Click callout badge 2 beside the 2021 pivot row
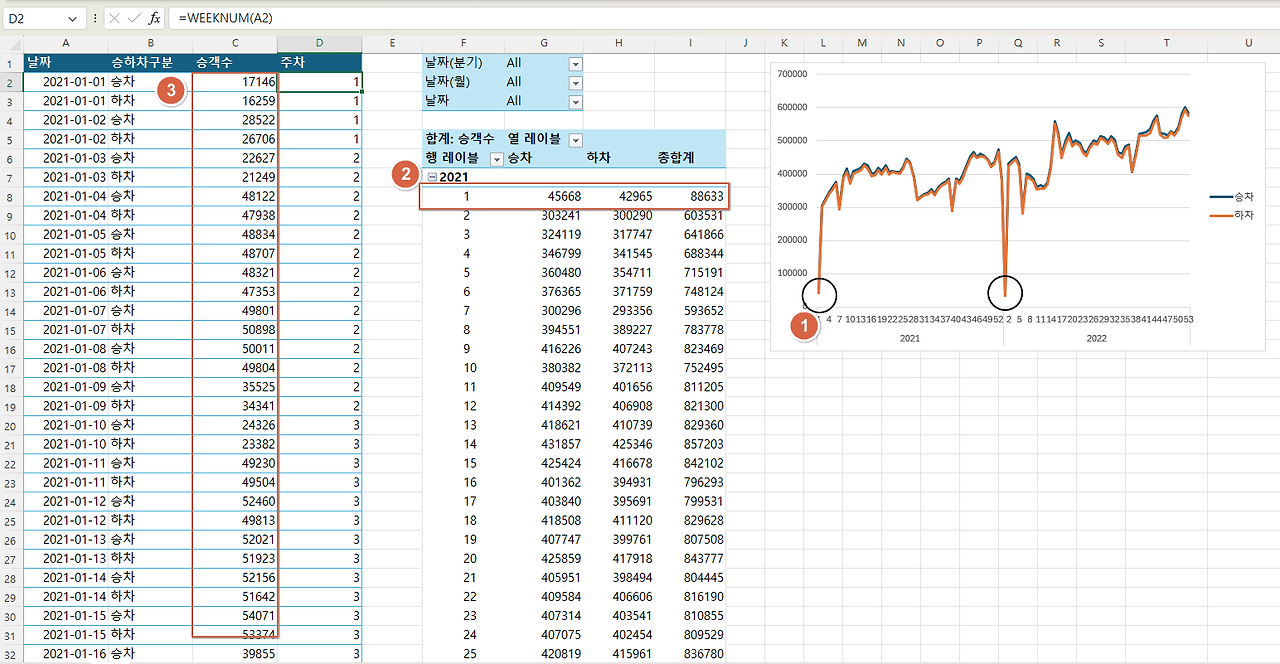The height and width of the screenshot is (664, 1280). (406, 177)
